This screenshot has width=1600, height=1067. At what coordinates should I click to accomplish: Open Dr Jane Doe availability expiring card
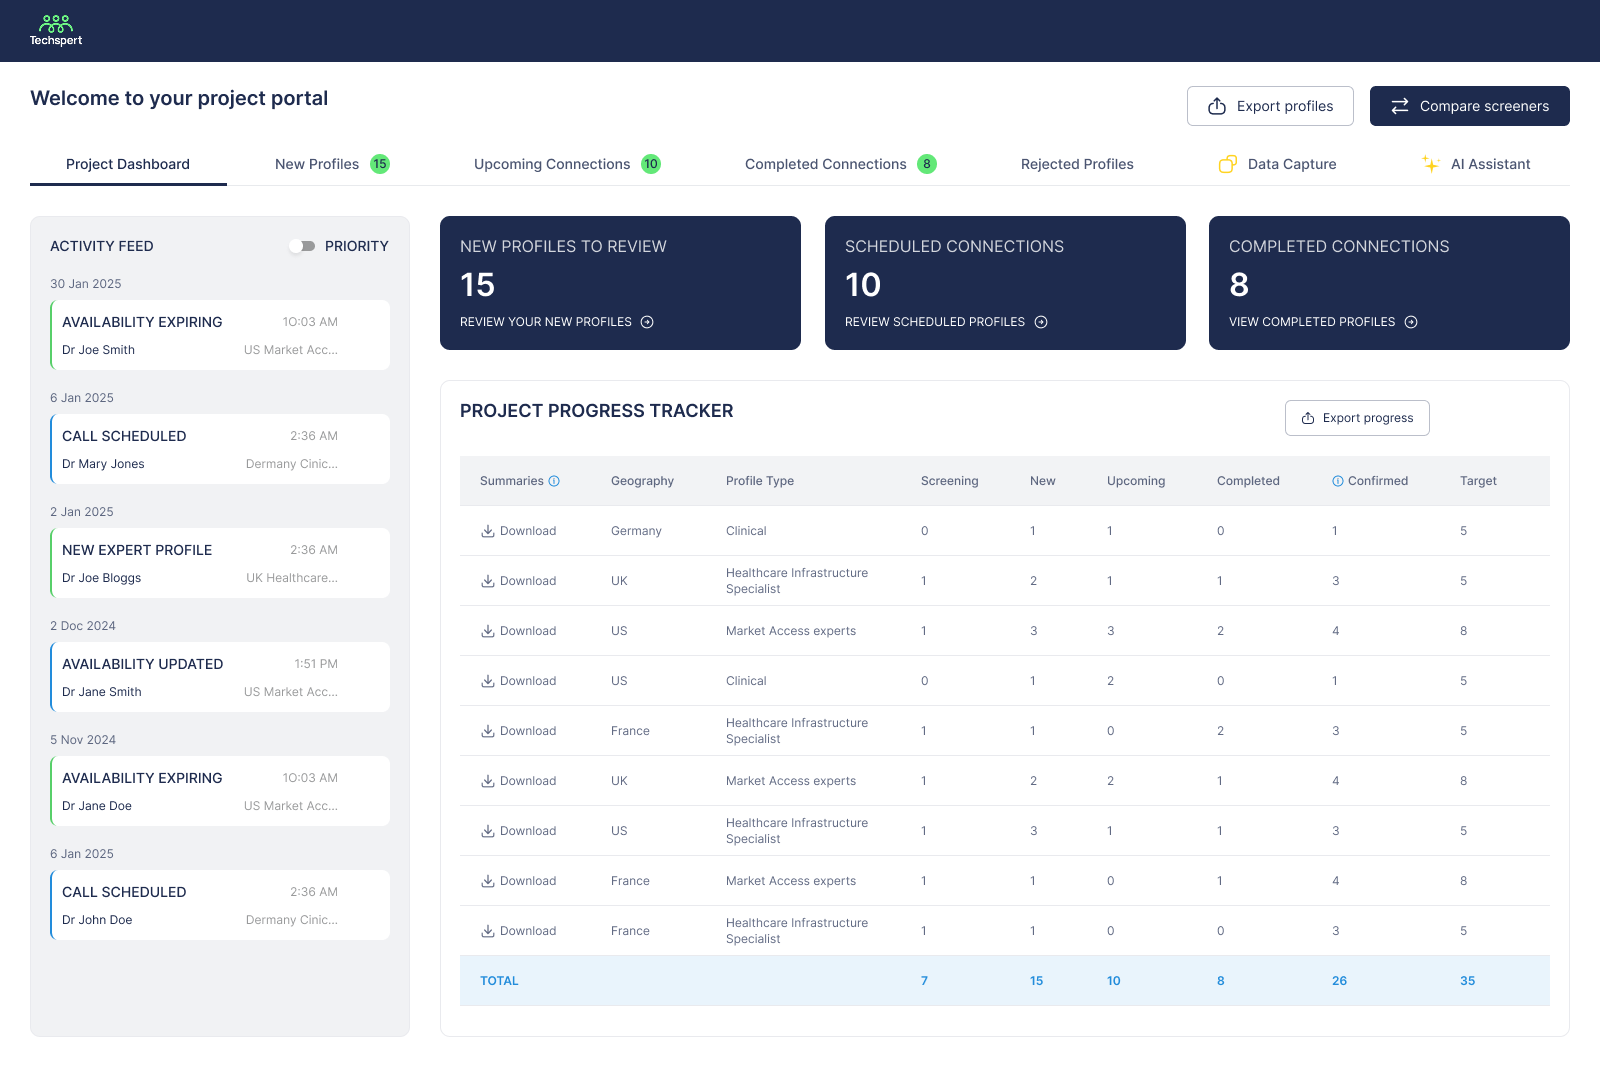click(220, 791)
